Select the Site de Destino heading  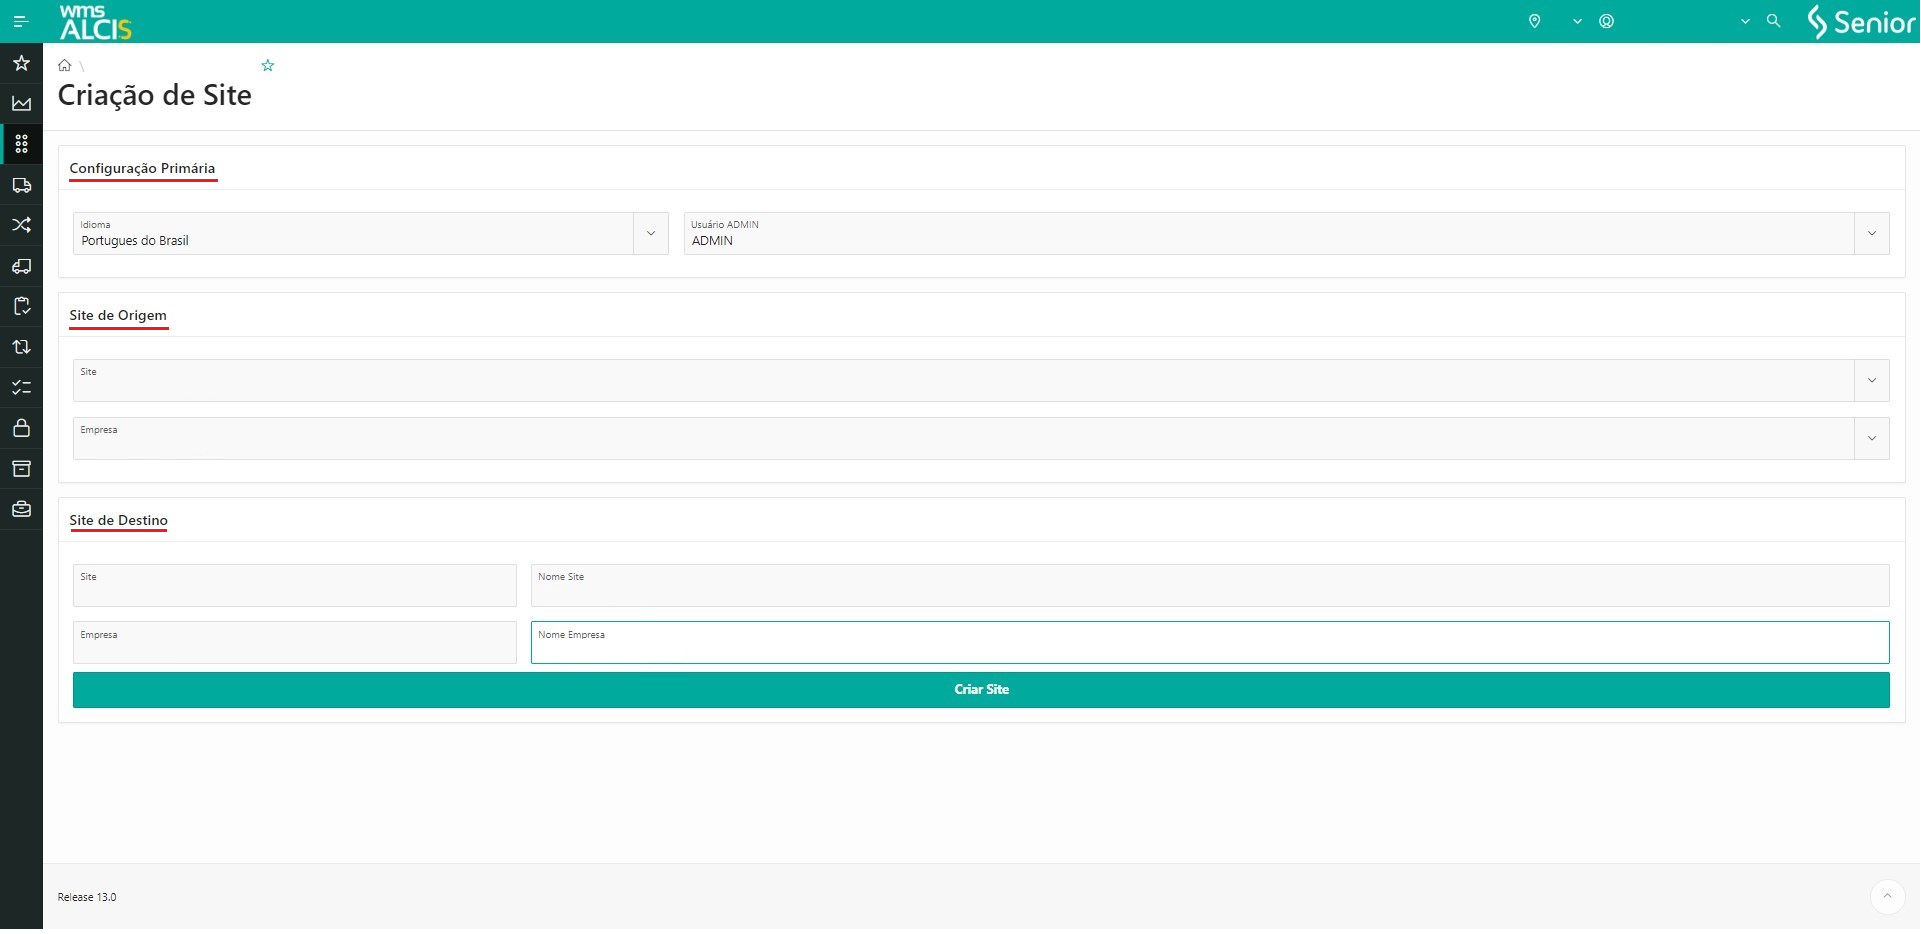pyautogui.click(x=119, y=520)
